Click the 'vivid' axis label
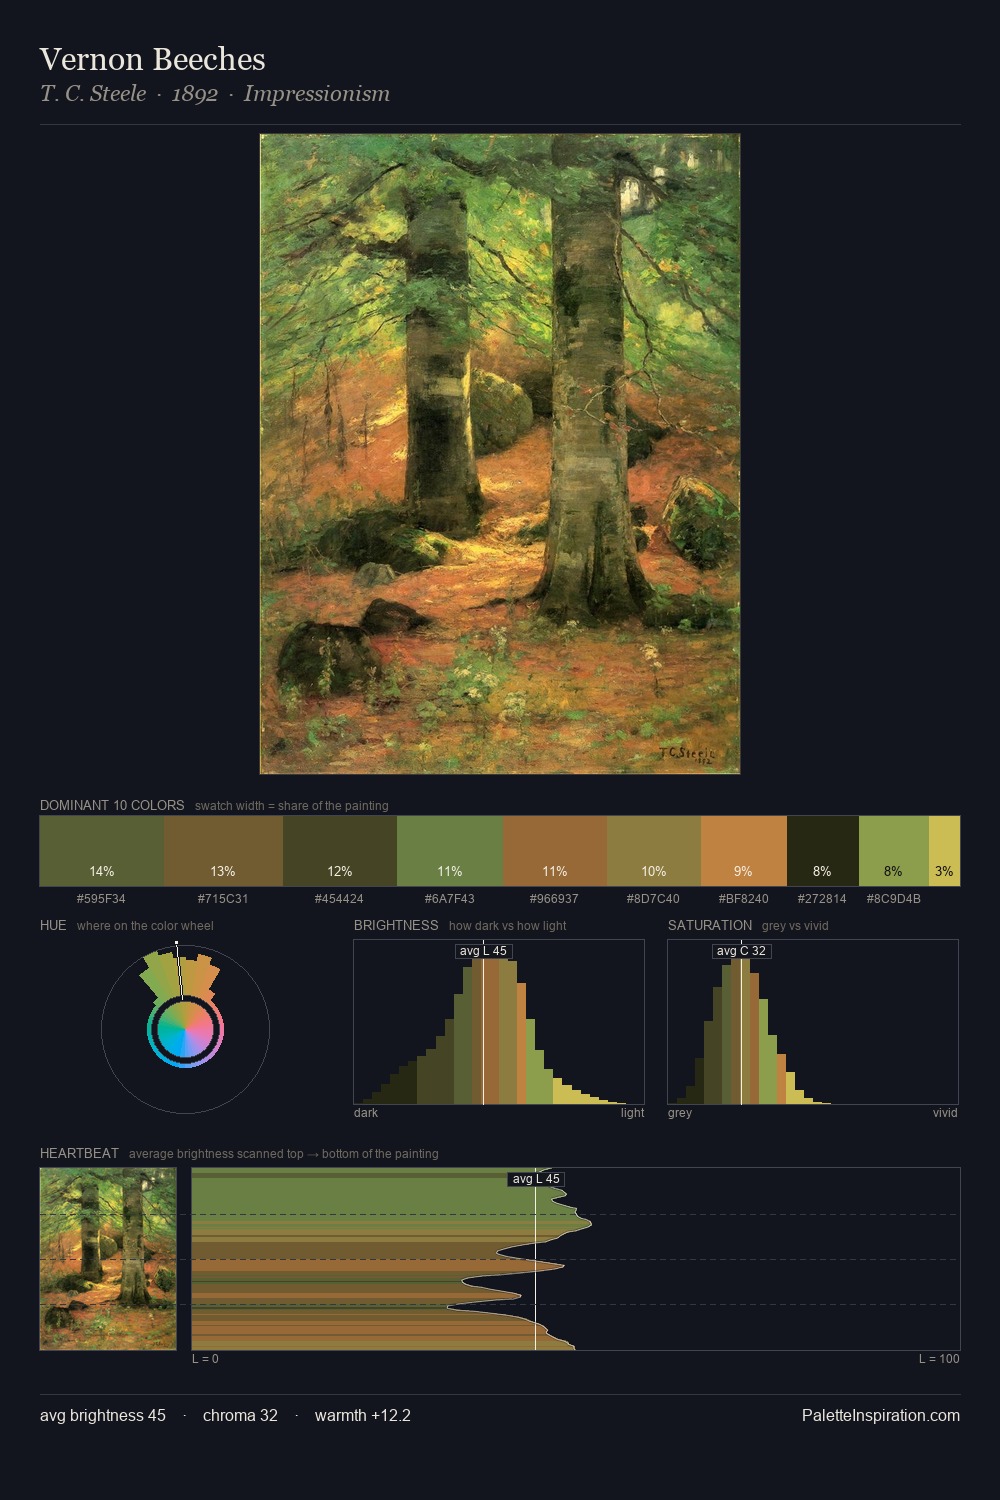 pos(945,1113)
